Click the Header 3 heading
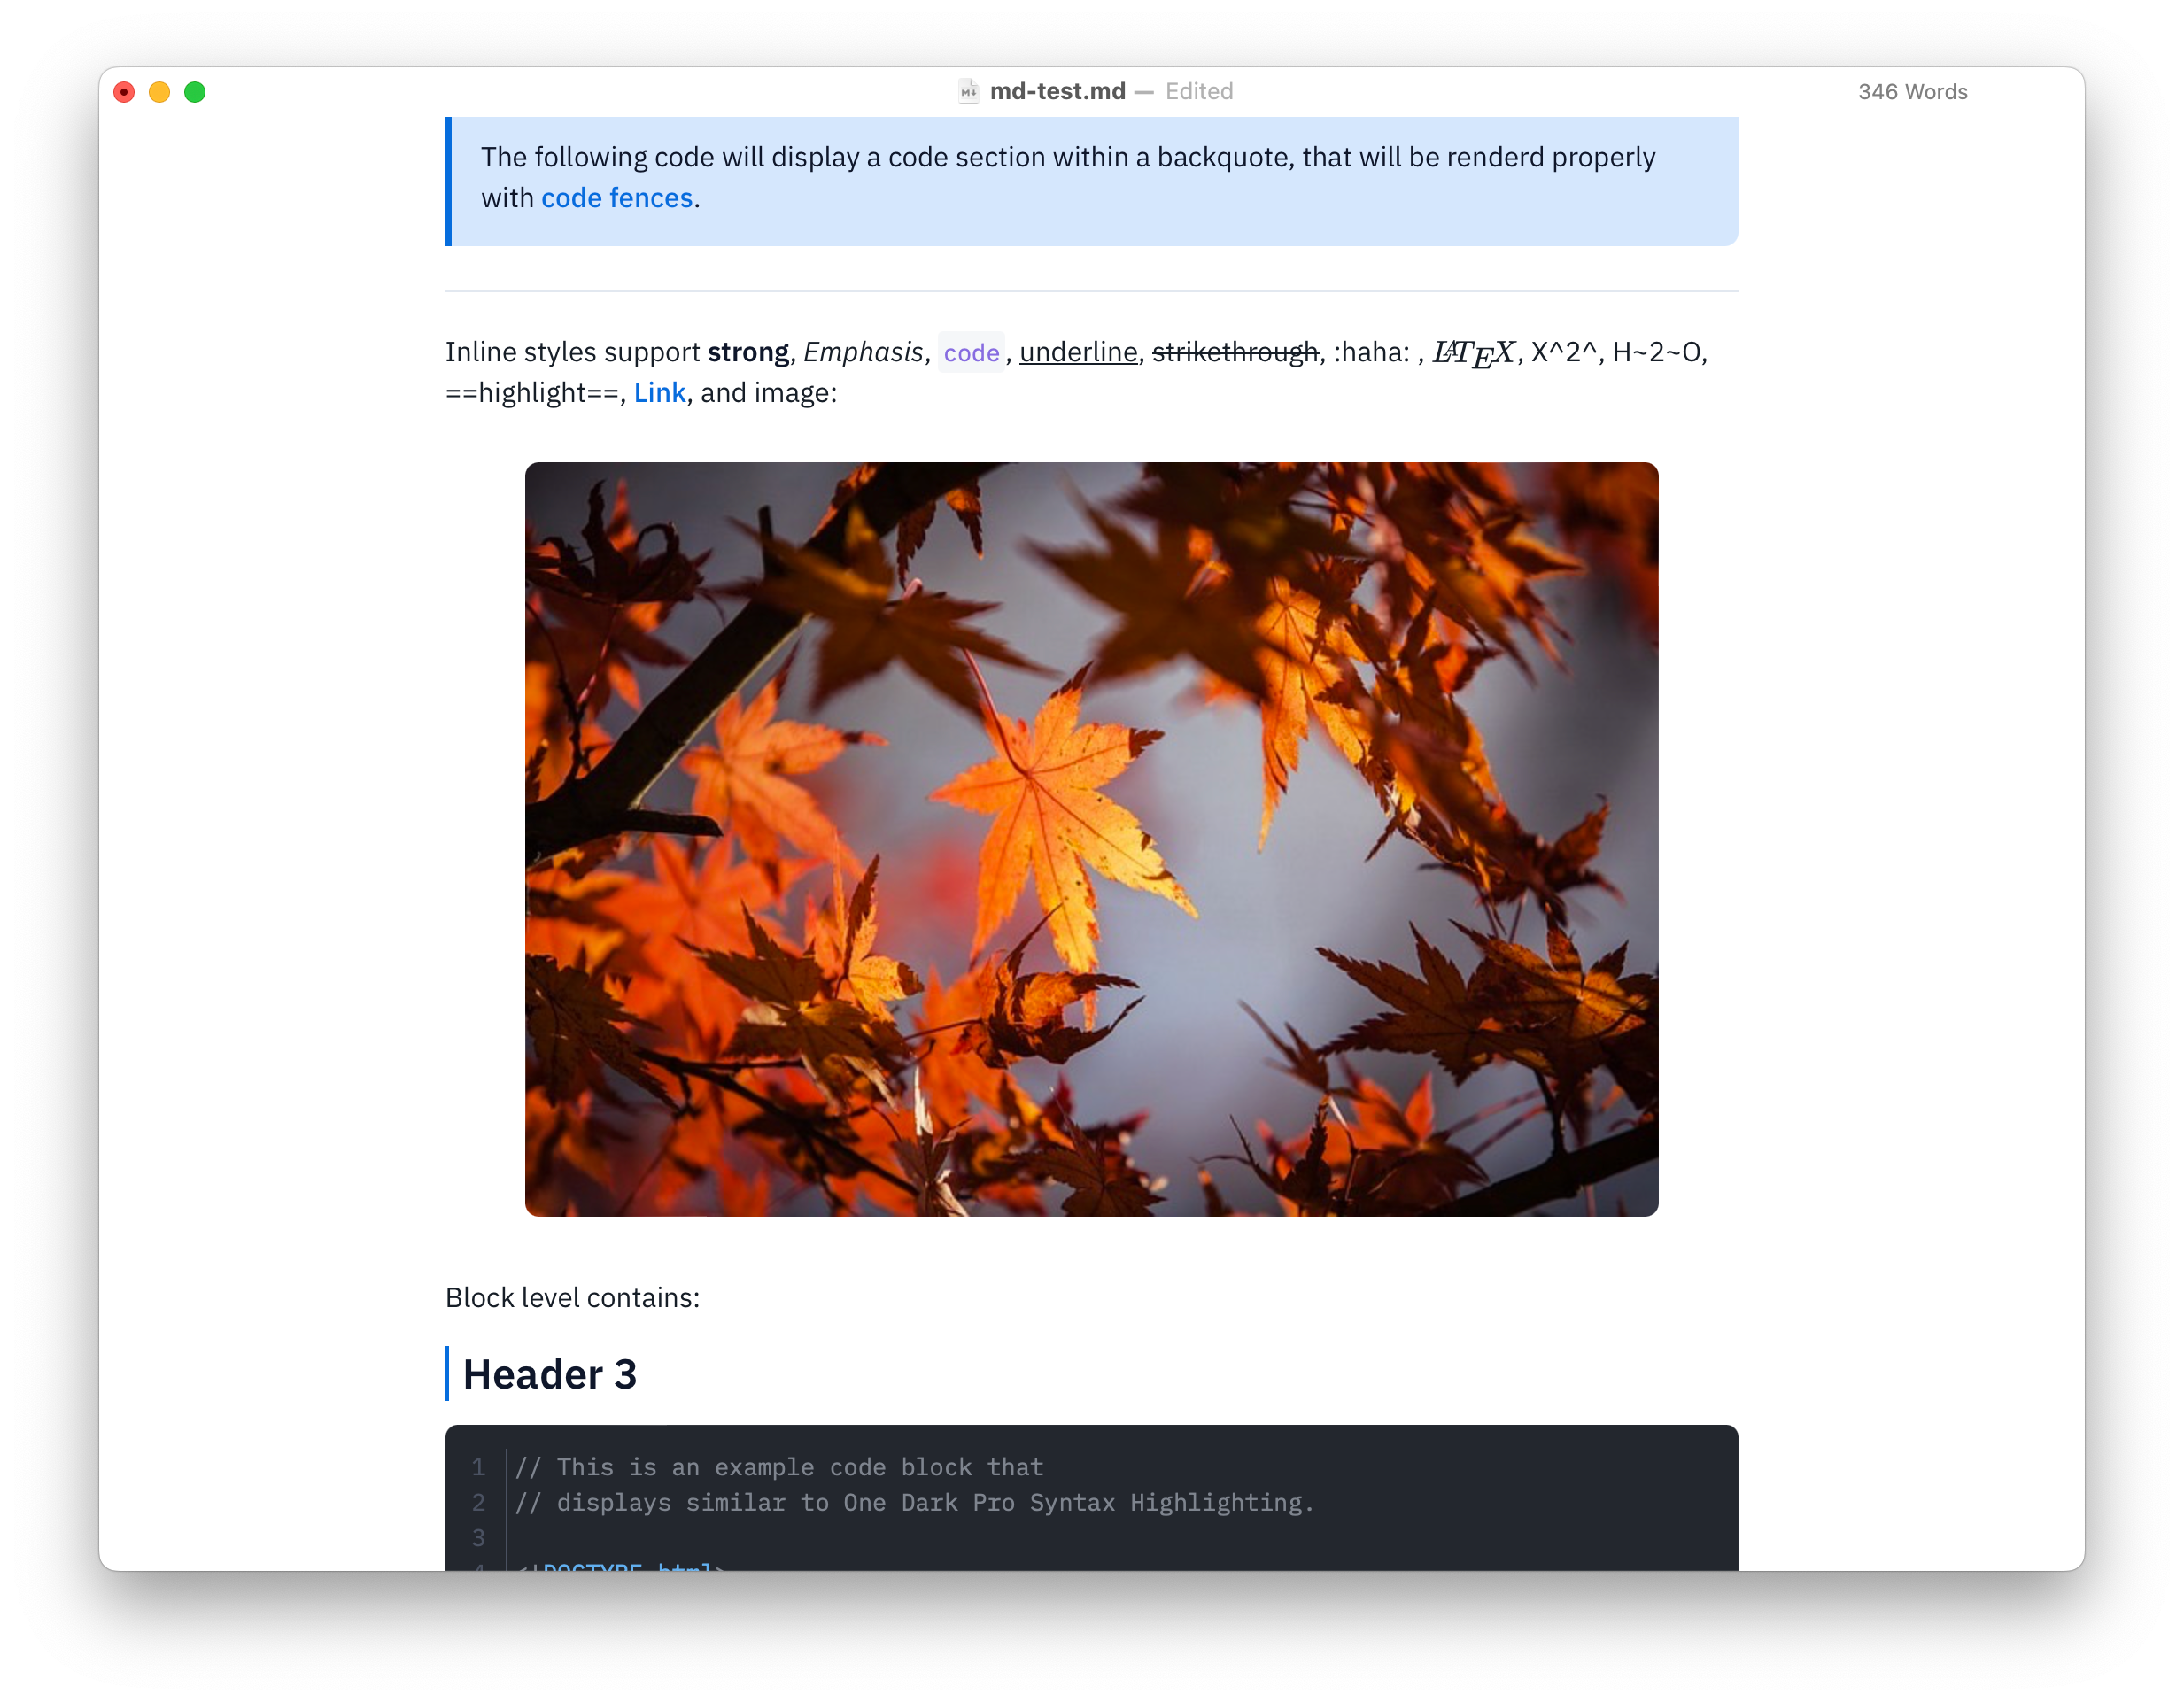 point(549,1374)
